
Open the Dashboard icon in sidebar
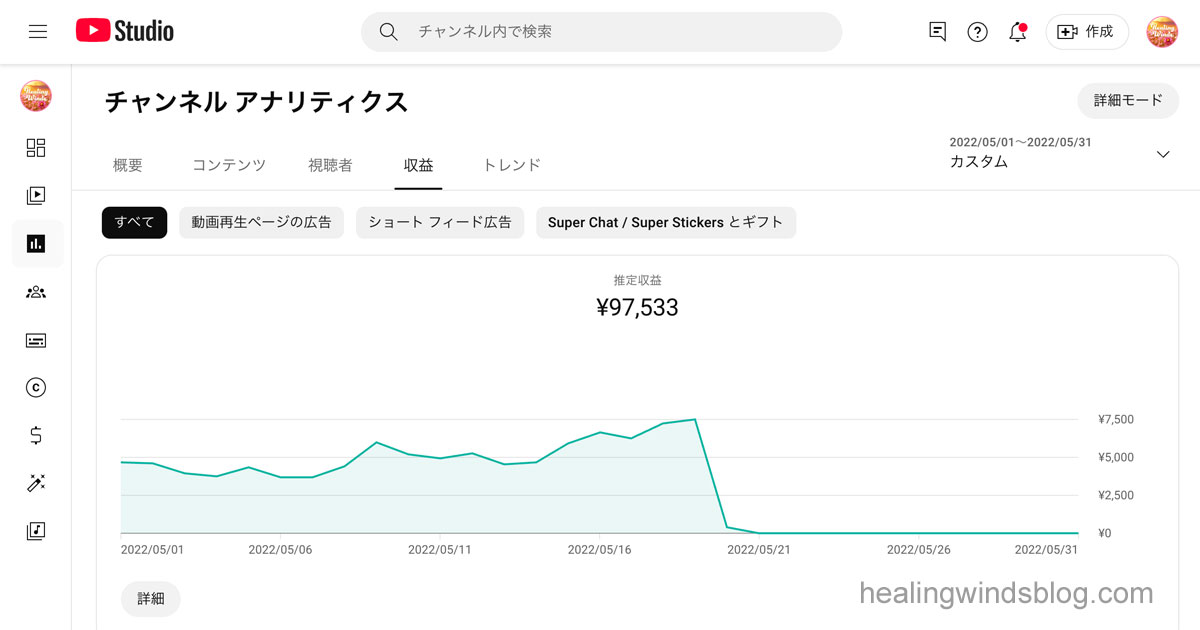click(x=36, y=148)
